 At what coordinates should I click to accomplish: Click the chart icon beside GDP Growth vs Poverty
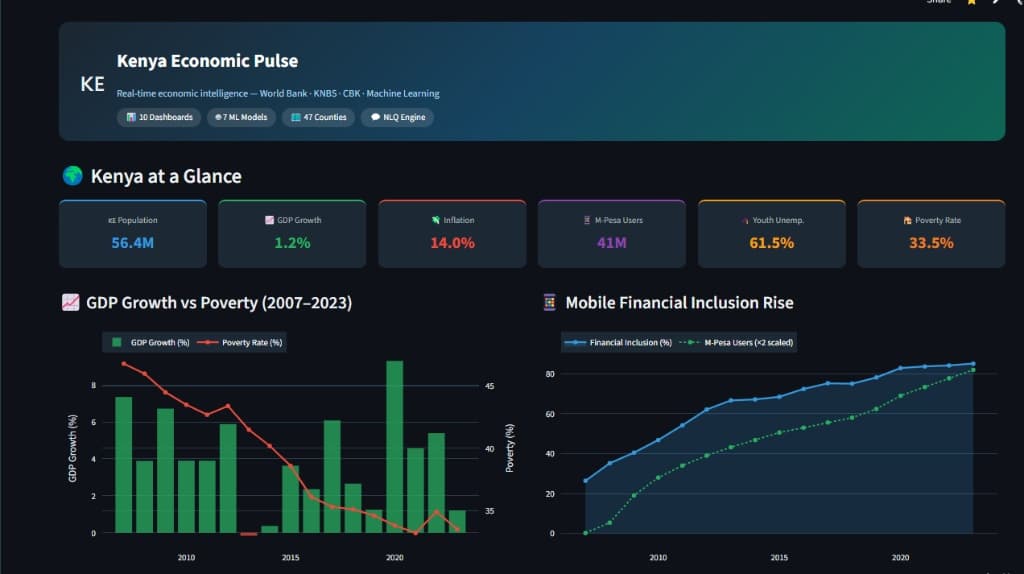point(71,302)
